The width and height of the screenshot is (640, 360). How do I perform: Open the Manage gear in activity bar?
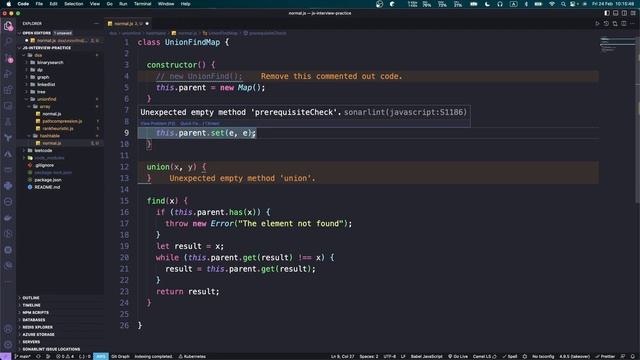coord(8,344)
